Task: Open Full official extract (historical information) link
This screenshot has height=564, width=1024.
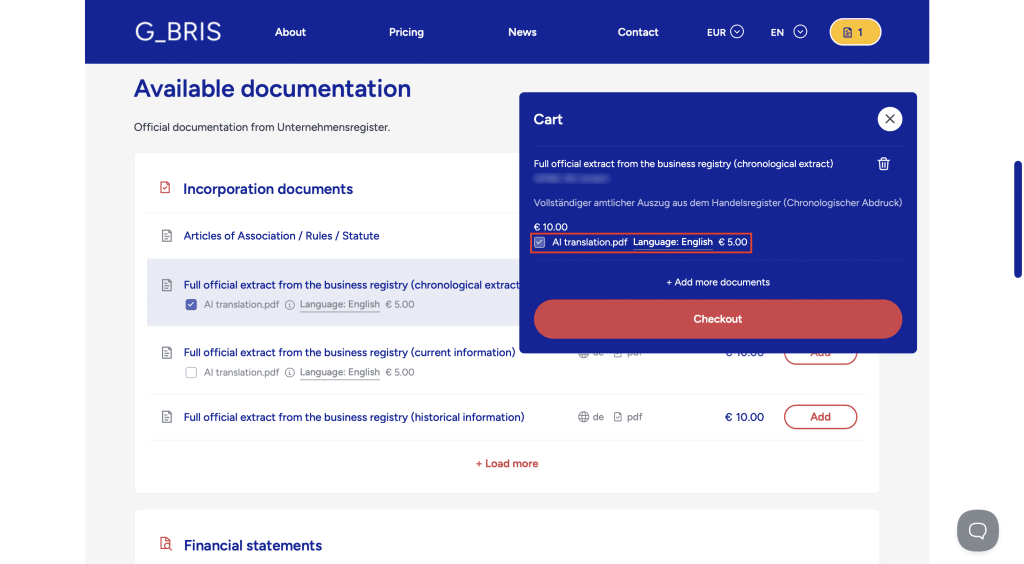Action: pos(354,417)
